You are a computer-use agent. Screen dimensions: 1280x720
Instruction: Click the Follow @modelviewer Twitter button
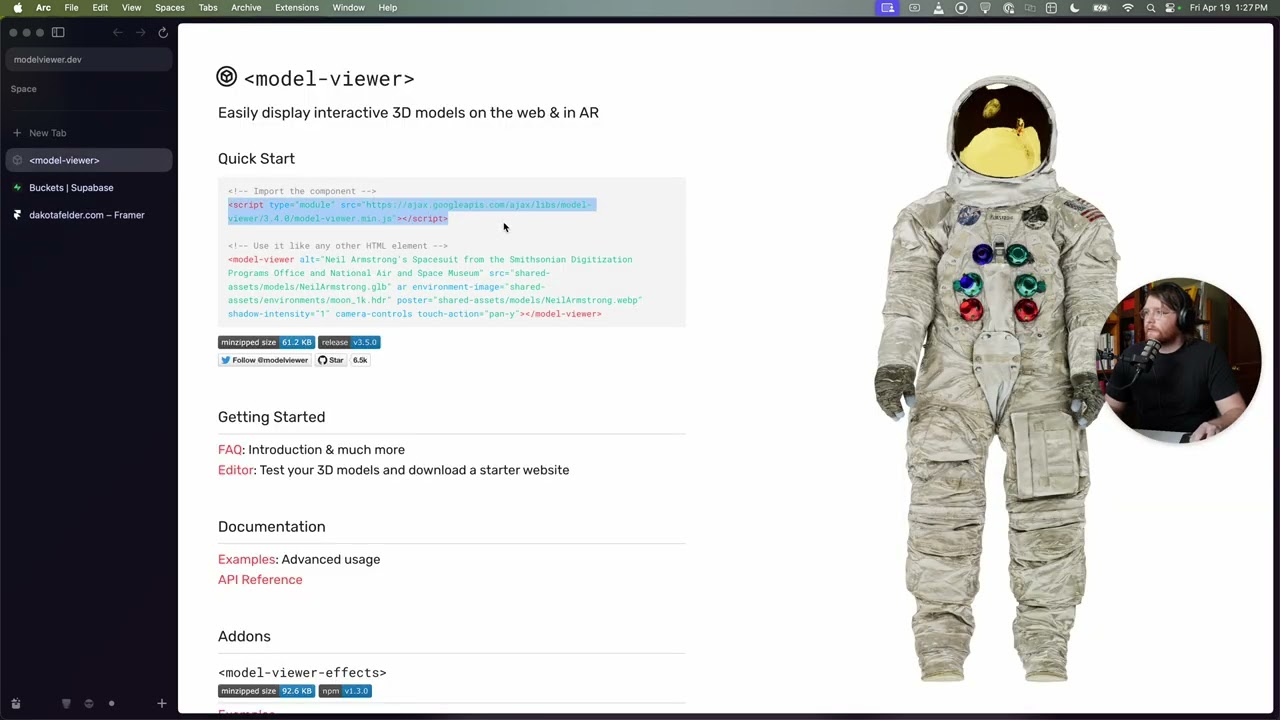click(x=264, y=360)
